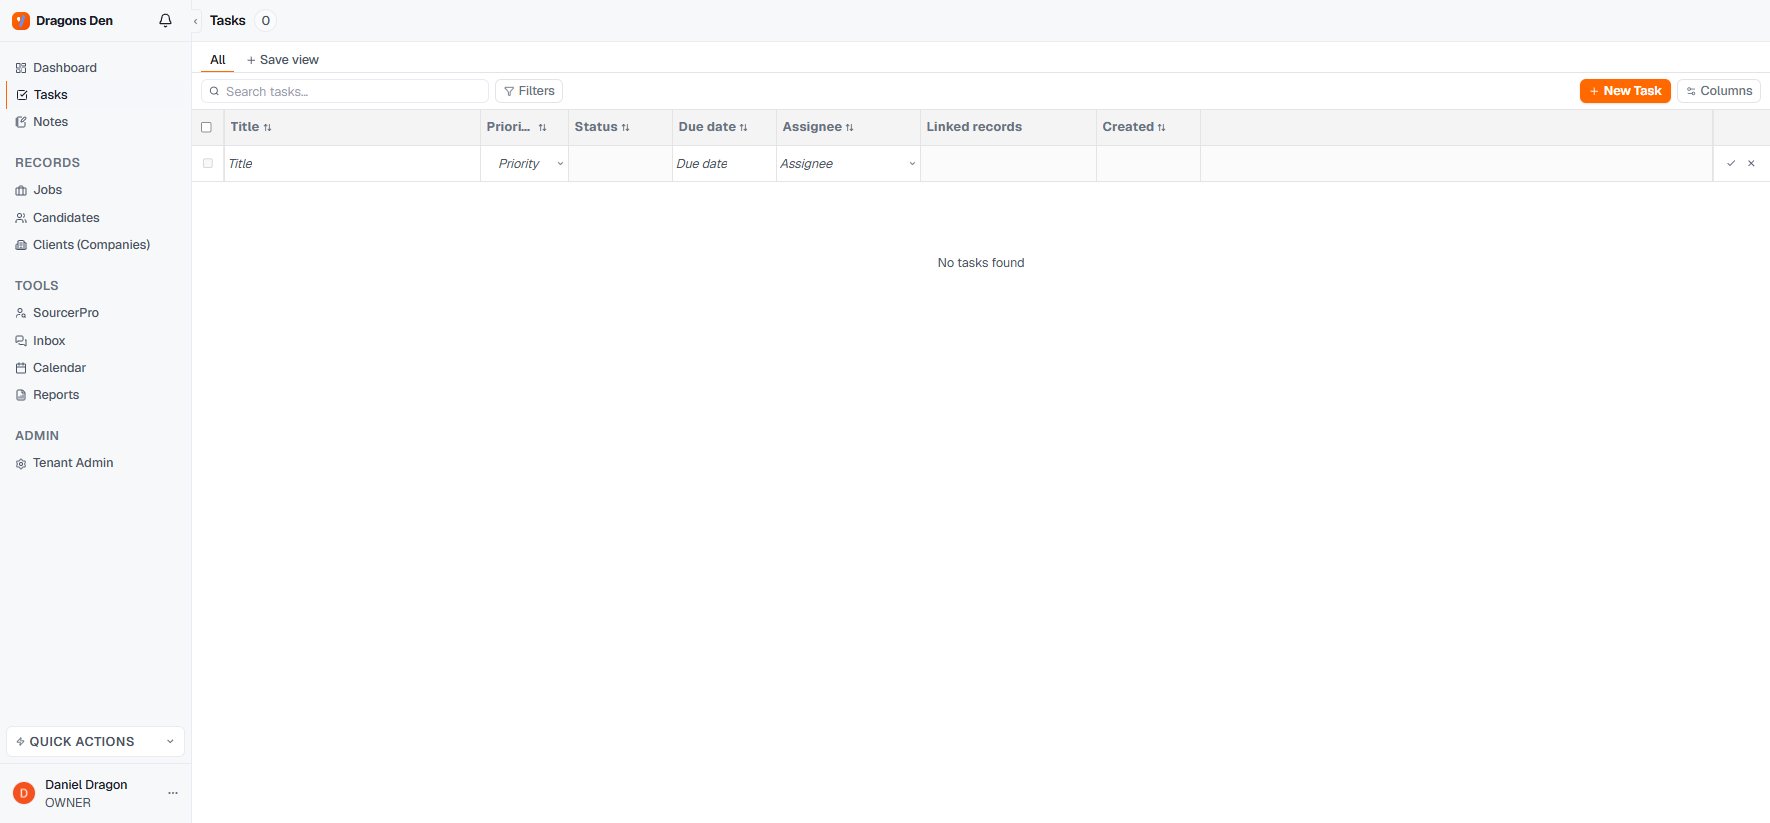Viewport: 1770px width, 823px height.
Task: Open the Columns chooser
Action: [x=1719, y=91]
